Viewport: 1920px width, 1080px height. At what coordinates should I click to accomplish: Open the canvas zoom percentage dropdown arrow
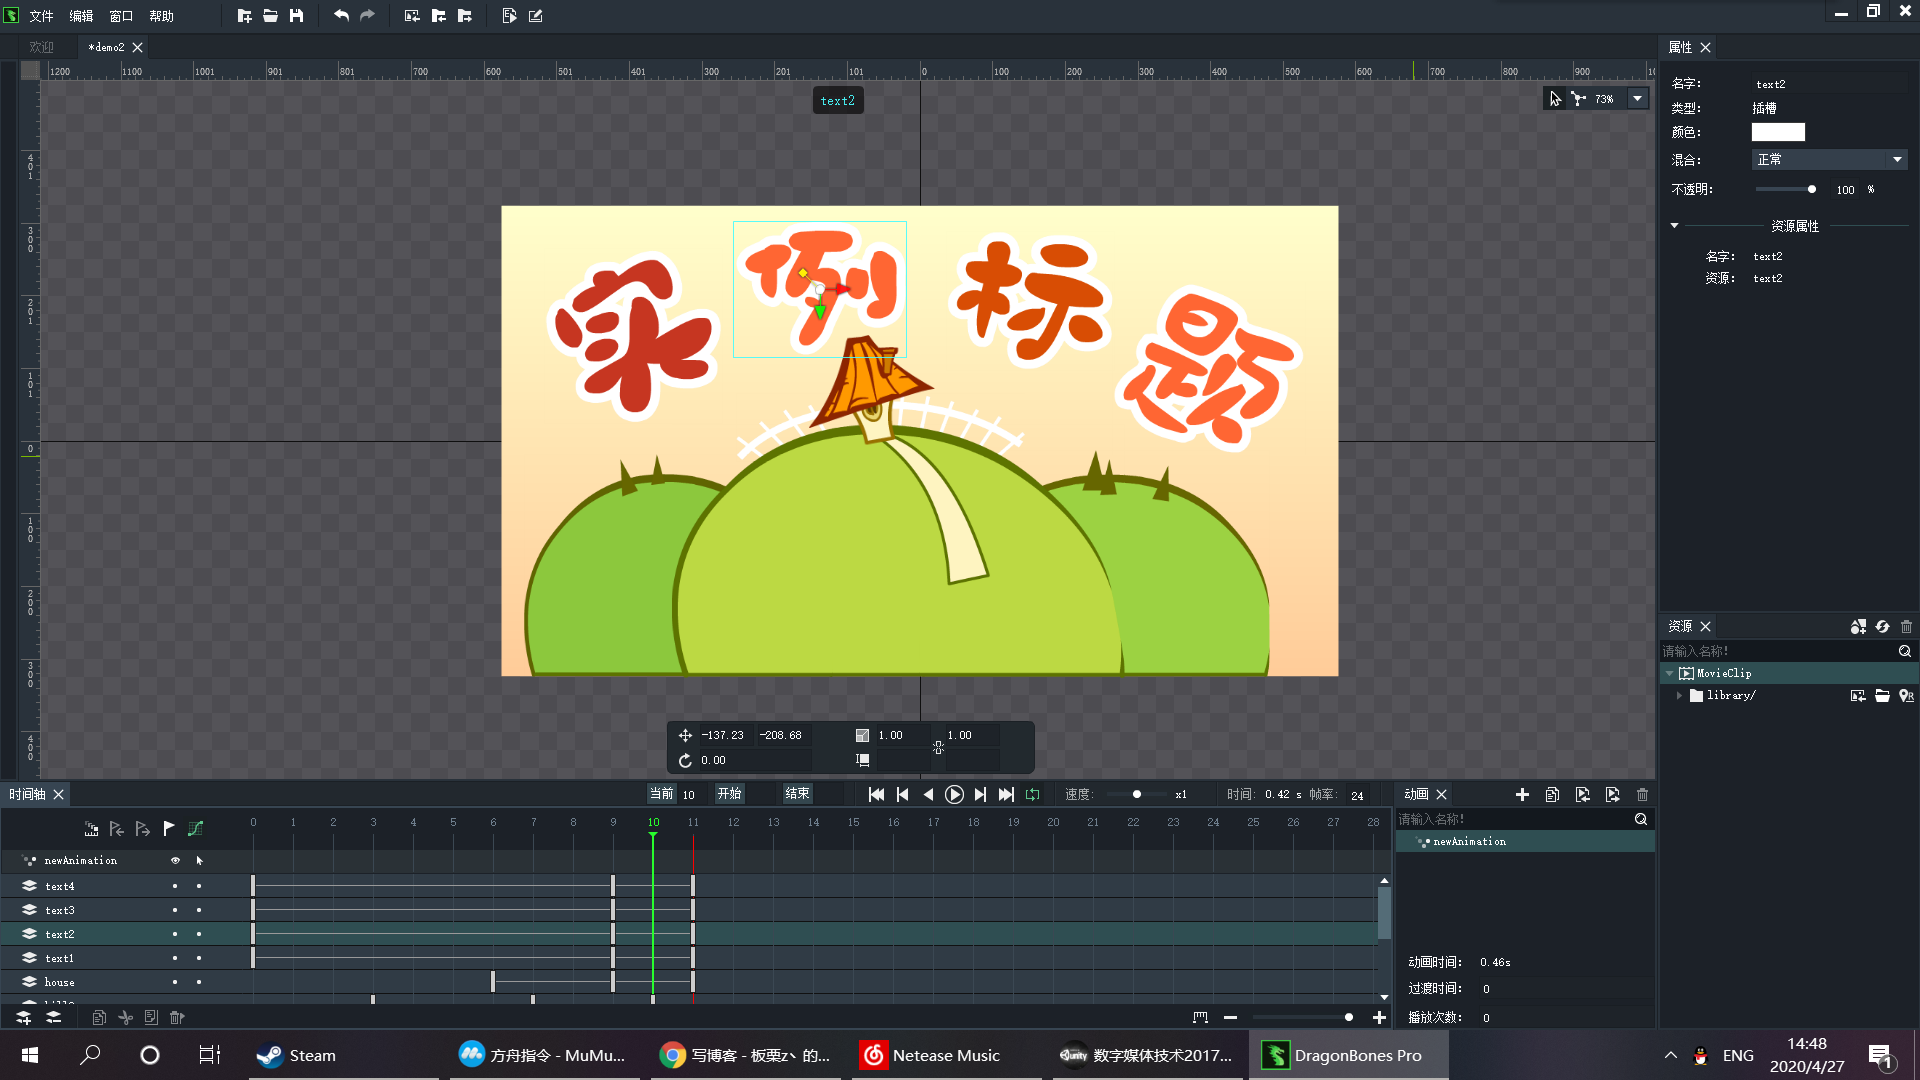1637,99
